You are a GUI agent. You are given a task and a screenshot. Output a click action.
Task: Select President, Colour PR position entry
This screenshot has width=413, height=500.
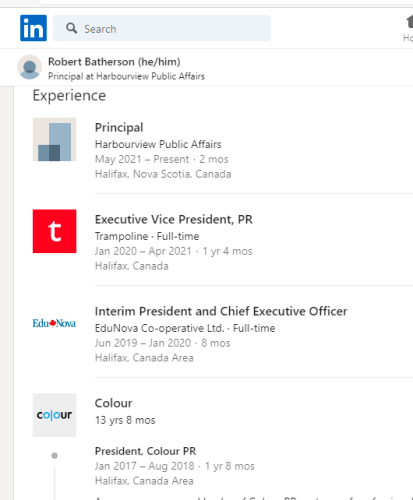coord(145,451)
